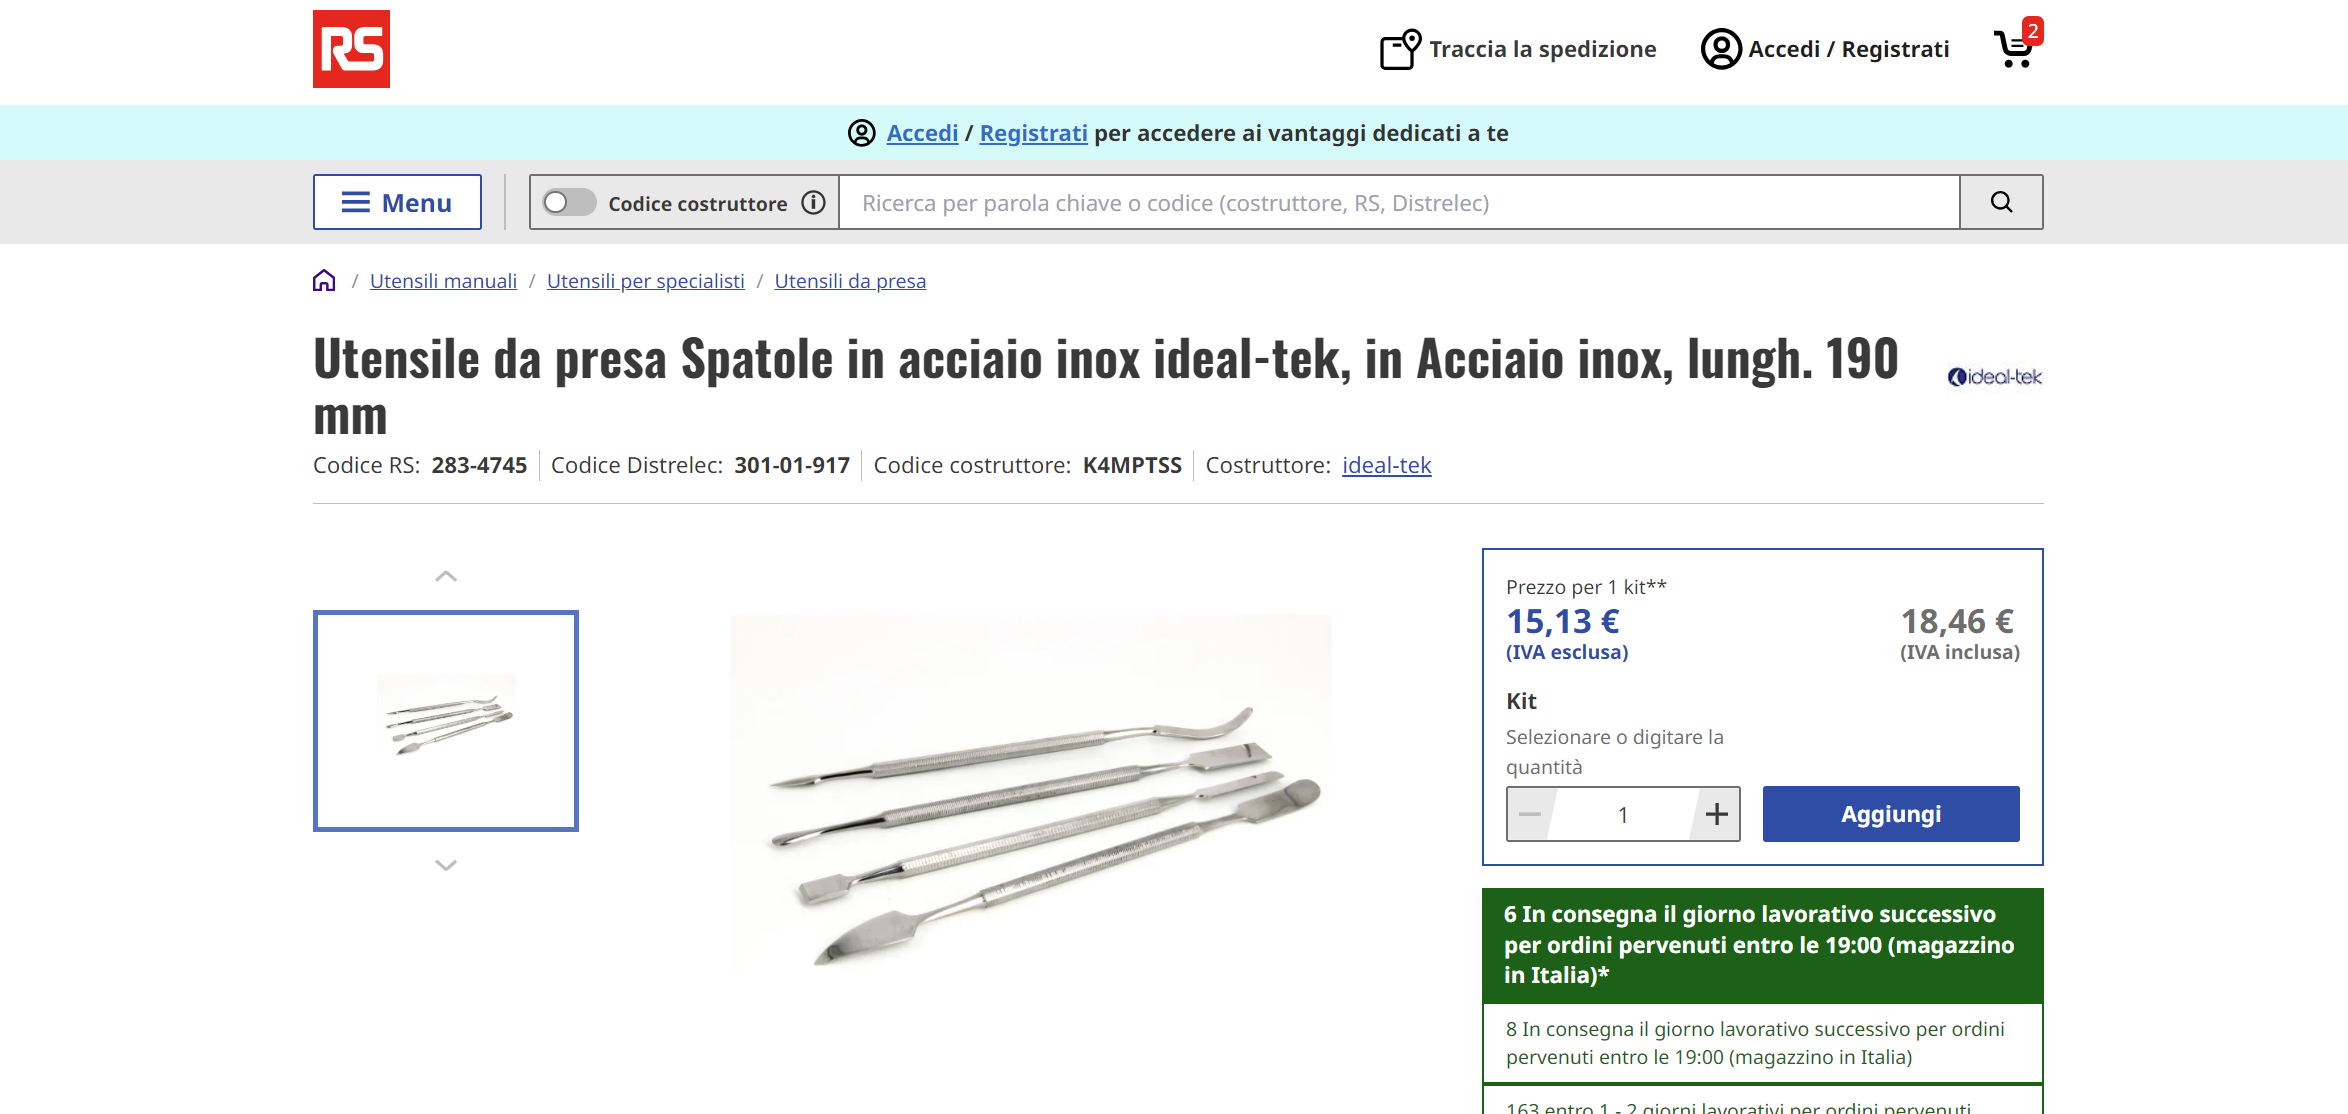The image size is (2348, 1114).
Task: Decrease quantity with minus button
Action: click(x=1531, y=814)
